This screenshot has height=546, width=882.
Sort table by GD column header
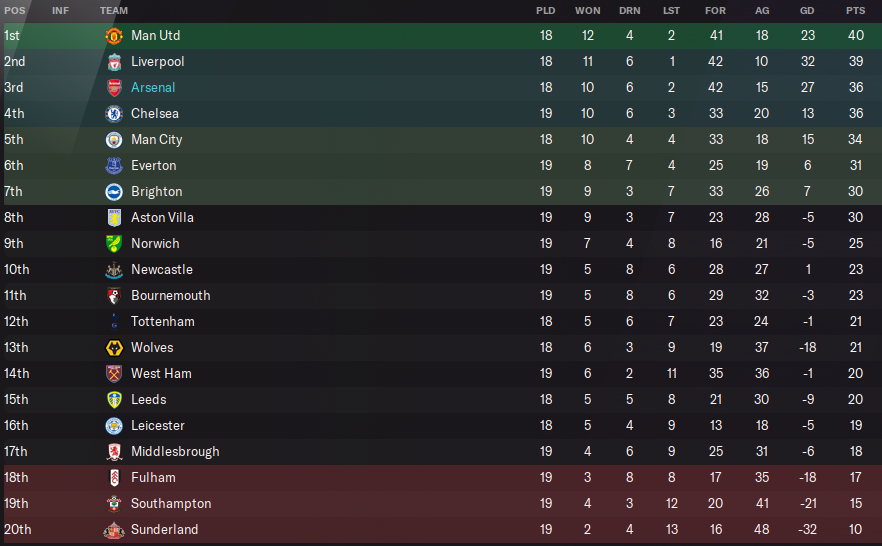pos(807,10)
